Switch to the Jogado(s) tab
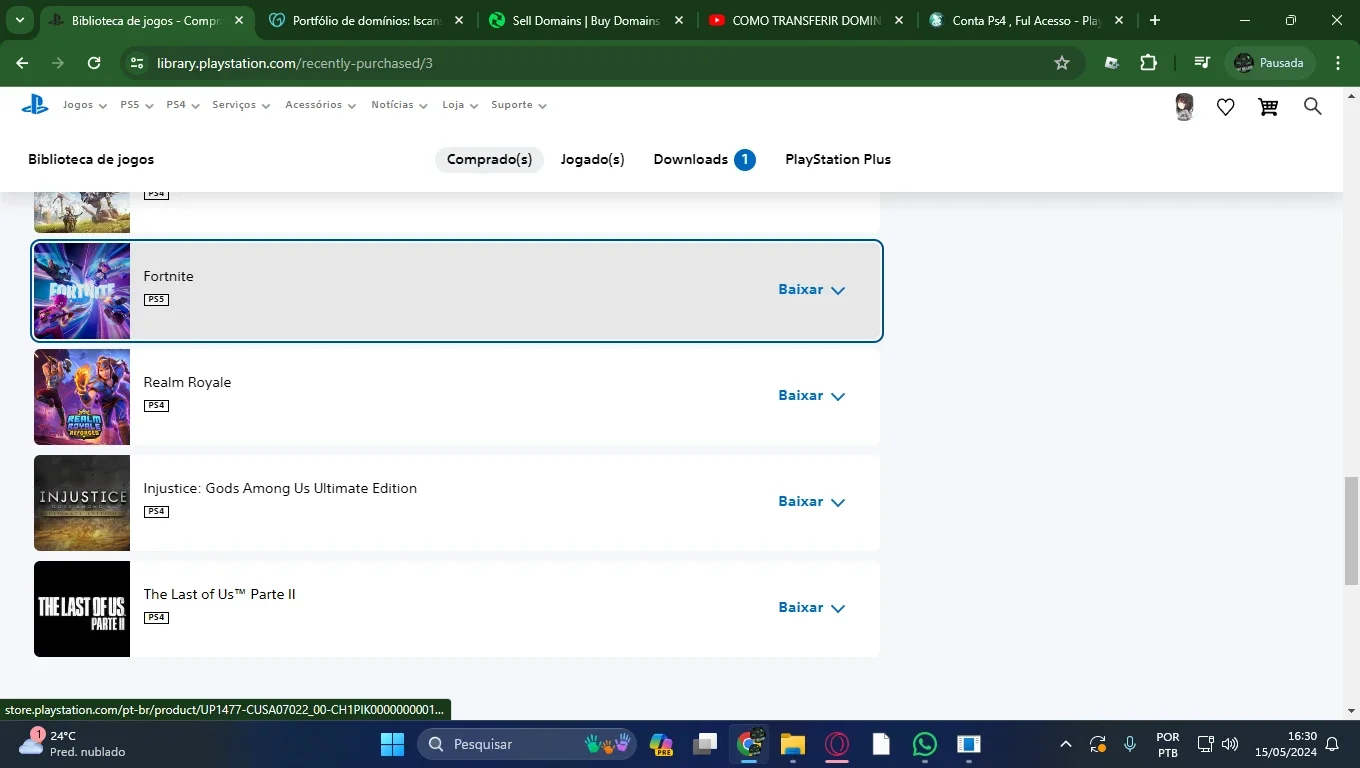 (x=592, y=160)
